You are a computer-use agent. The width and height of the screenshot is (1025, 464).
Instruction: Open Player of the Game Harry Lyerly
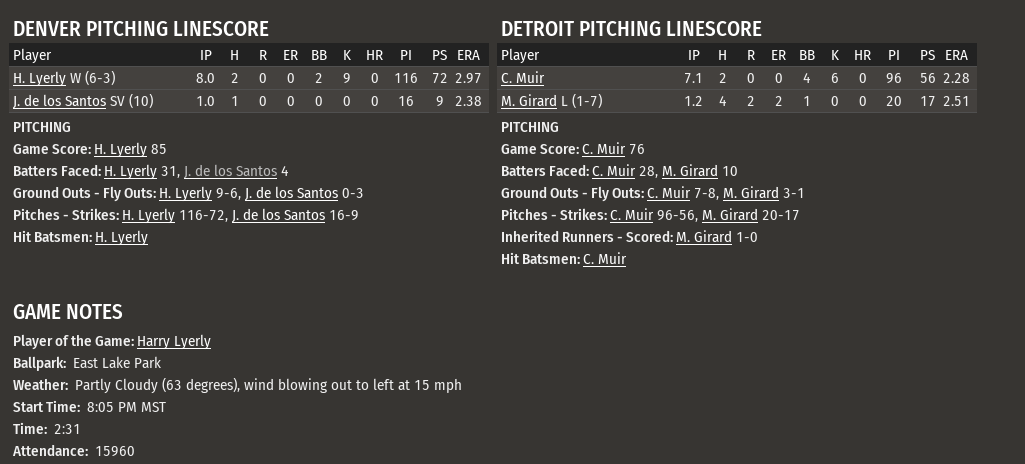174,341
